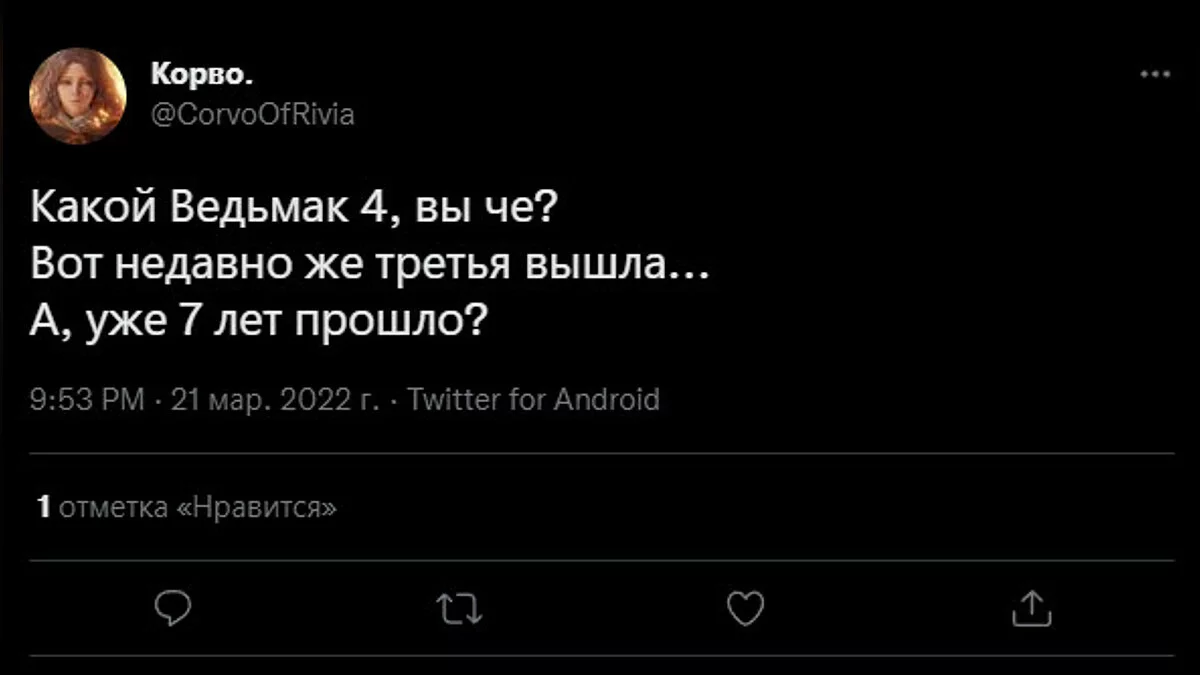This screenshot has height=675, width=1200.
Task: Like the tweet with the heart icon
Action: pyautogui.click(x=746, y=607)
